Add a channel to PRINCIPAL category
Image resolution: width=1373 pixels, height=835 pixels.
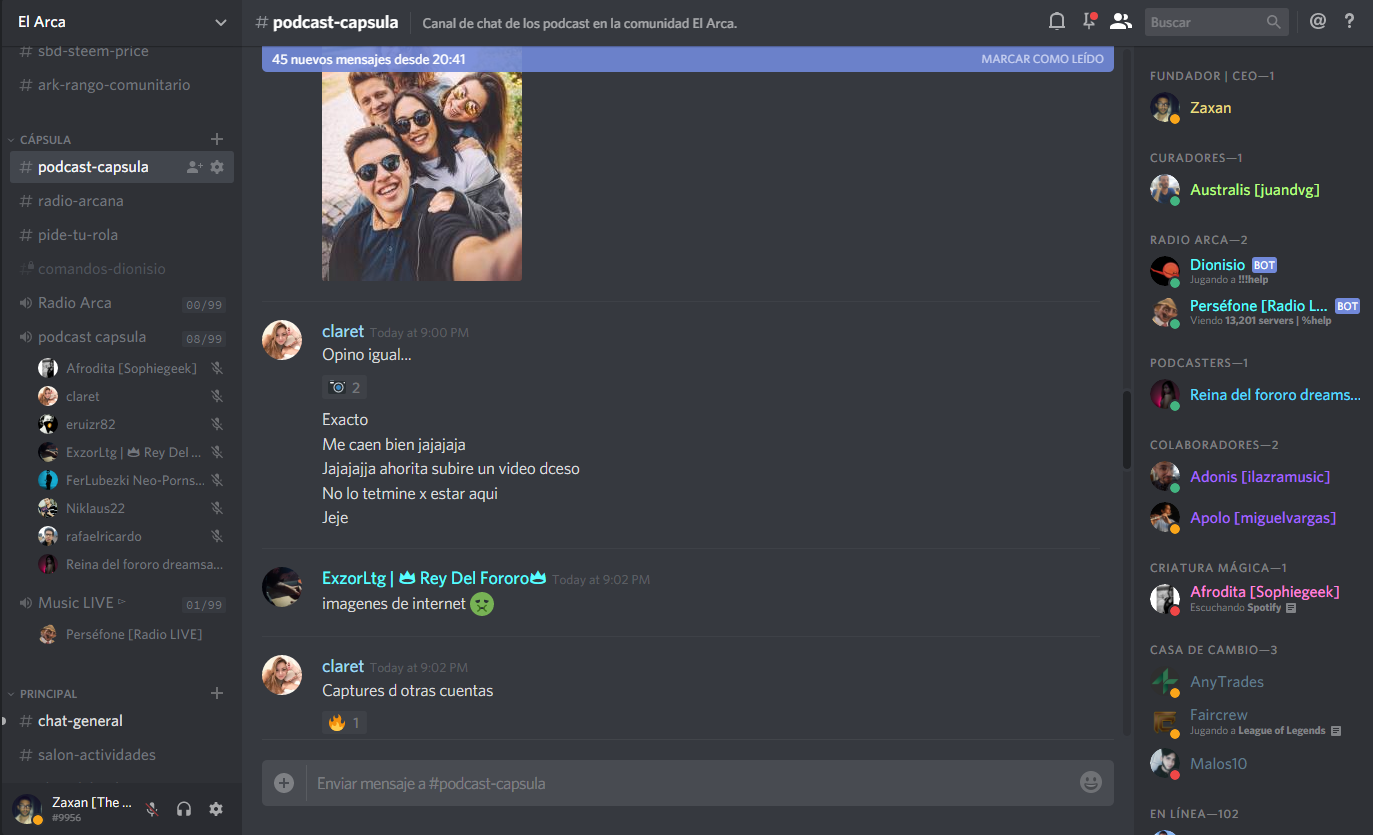tap(217, 693)
